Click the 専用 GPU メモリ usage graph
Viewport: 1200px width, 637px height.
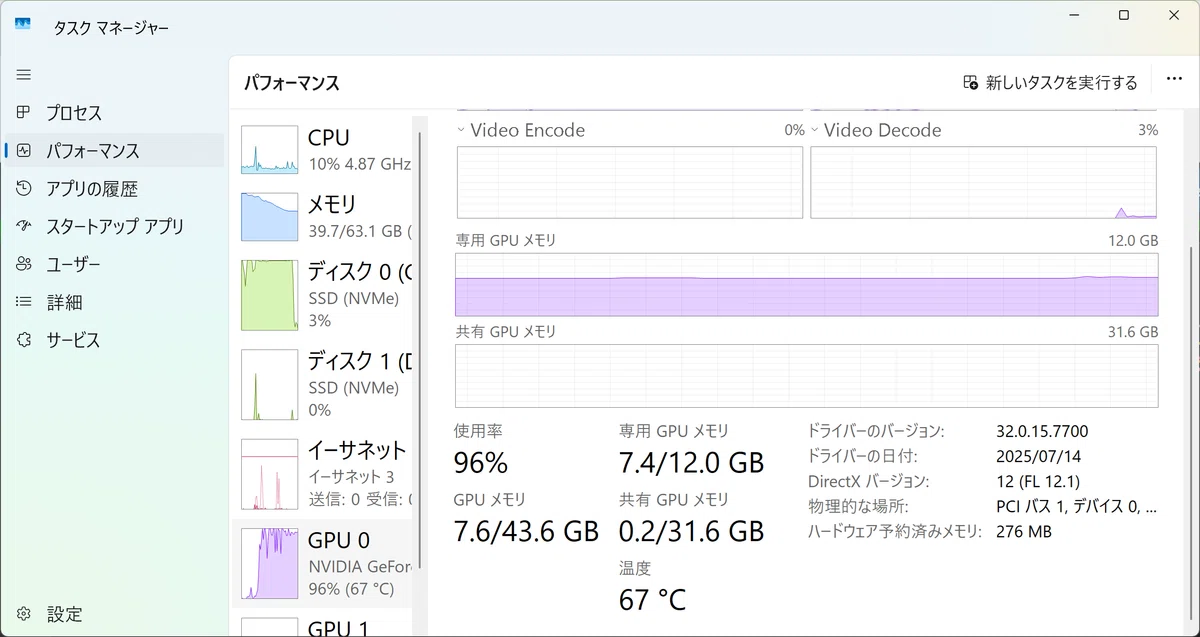[x=807, y=284]
